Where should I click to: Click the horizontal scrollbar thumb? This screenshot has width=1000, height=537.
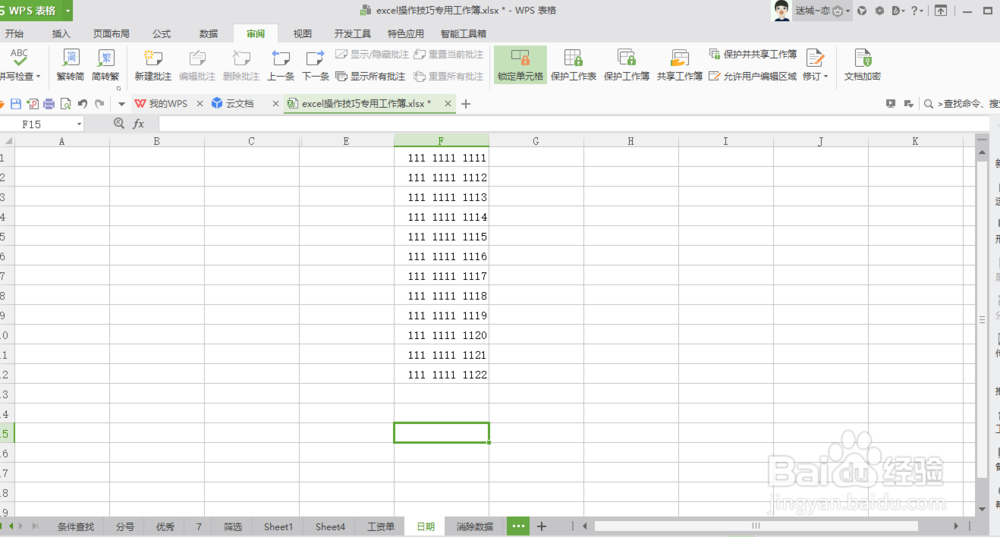click(x=756, y=526)
